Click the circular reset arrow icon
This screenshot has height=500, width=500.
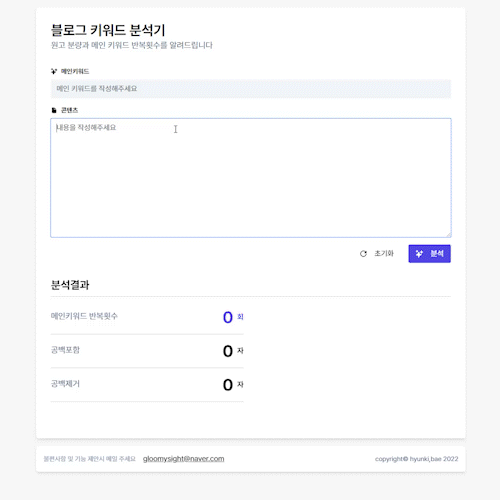point(363,254)
